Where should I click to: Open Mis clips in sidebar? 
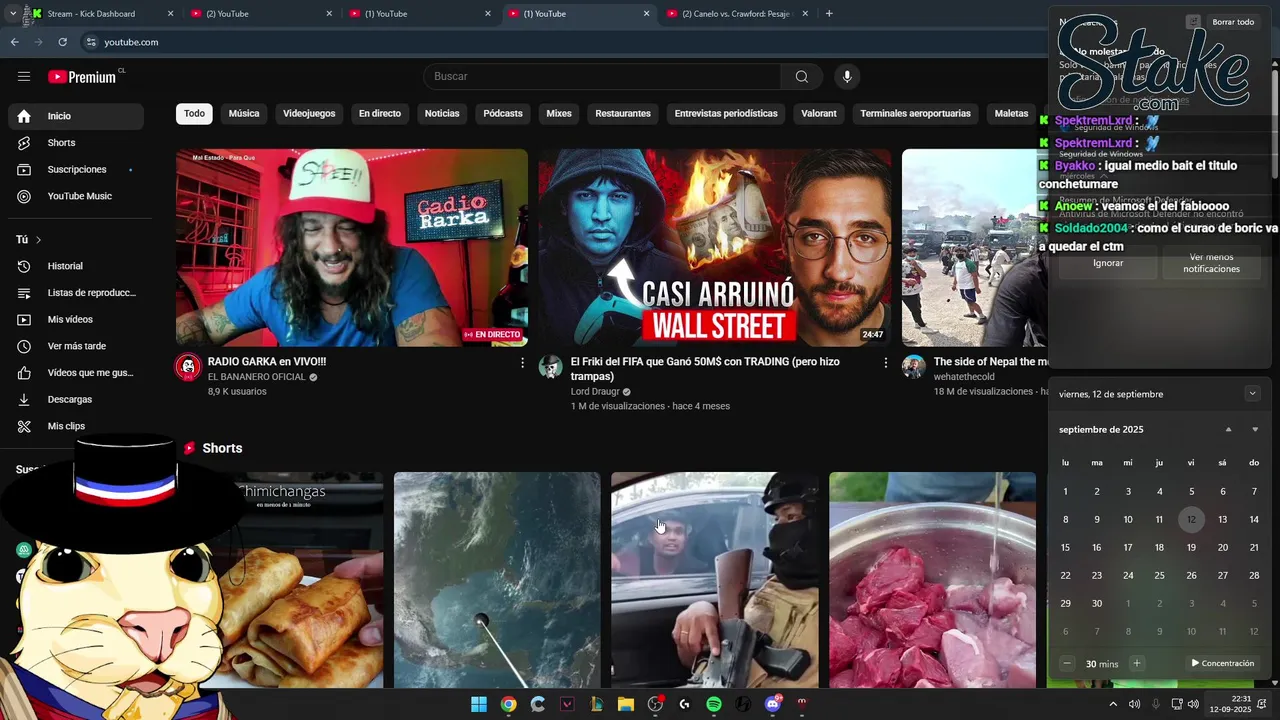pos(76,426)
